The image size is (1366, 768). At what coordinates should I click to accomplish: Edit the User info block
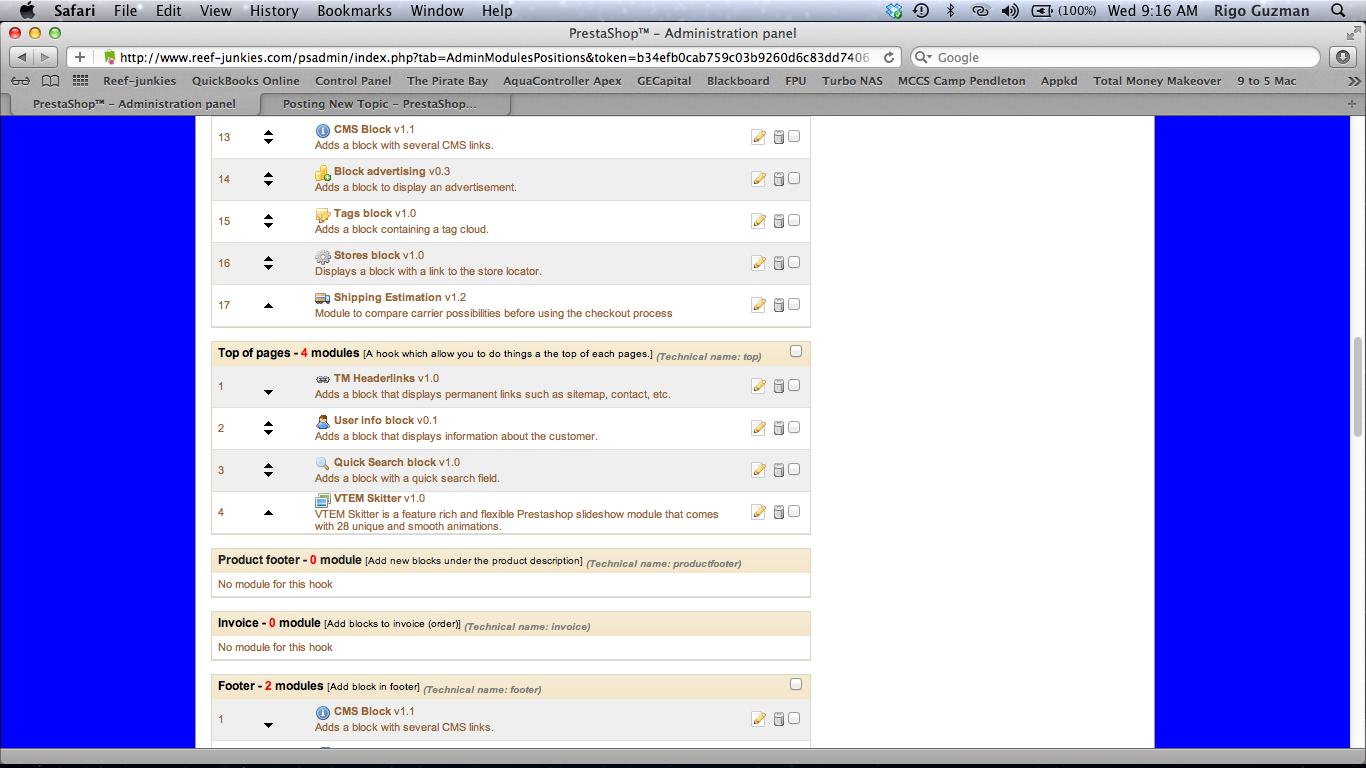tap(759, 428)
